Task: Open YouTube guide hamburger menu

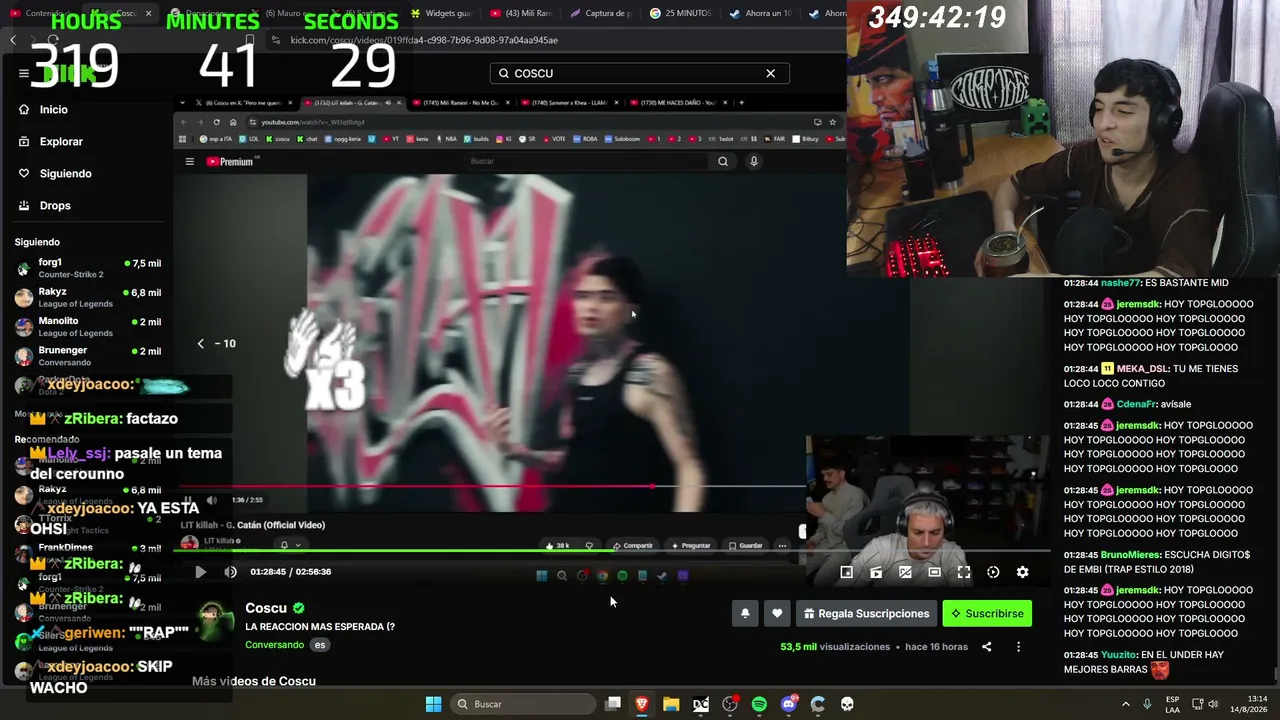Action: pyautogui.click(x=189, y=162)
